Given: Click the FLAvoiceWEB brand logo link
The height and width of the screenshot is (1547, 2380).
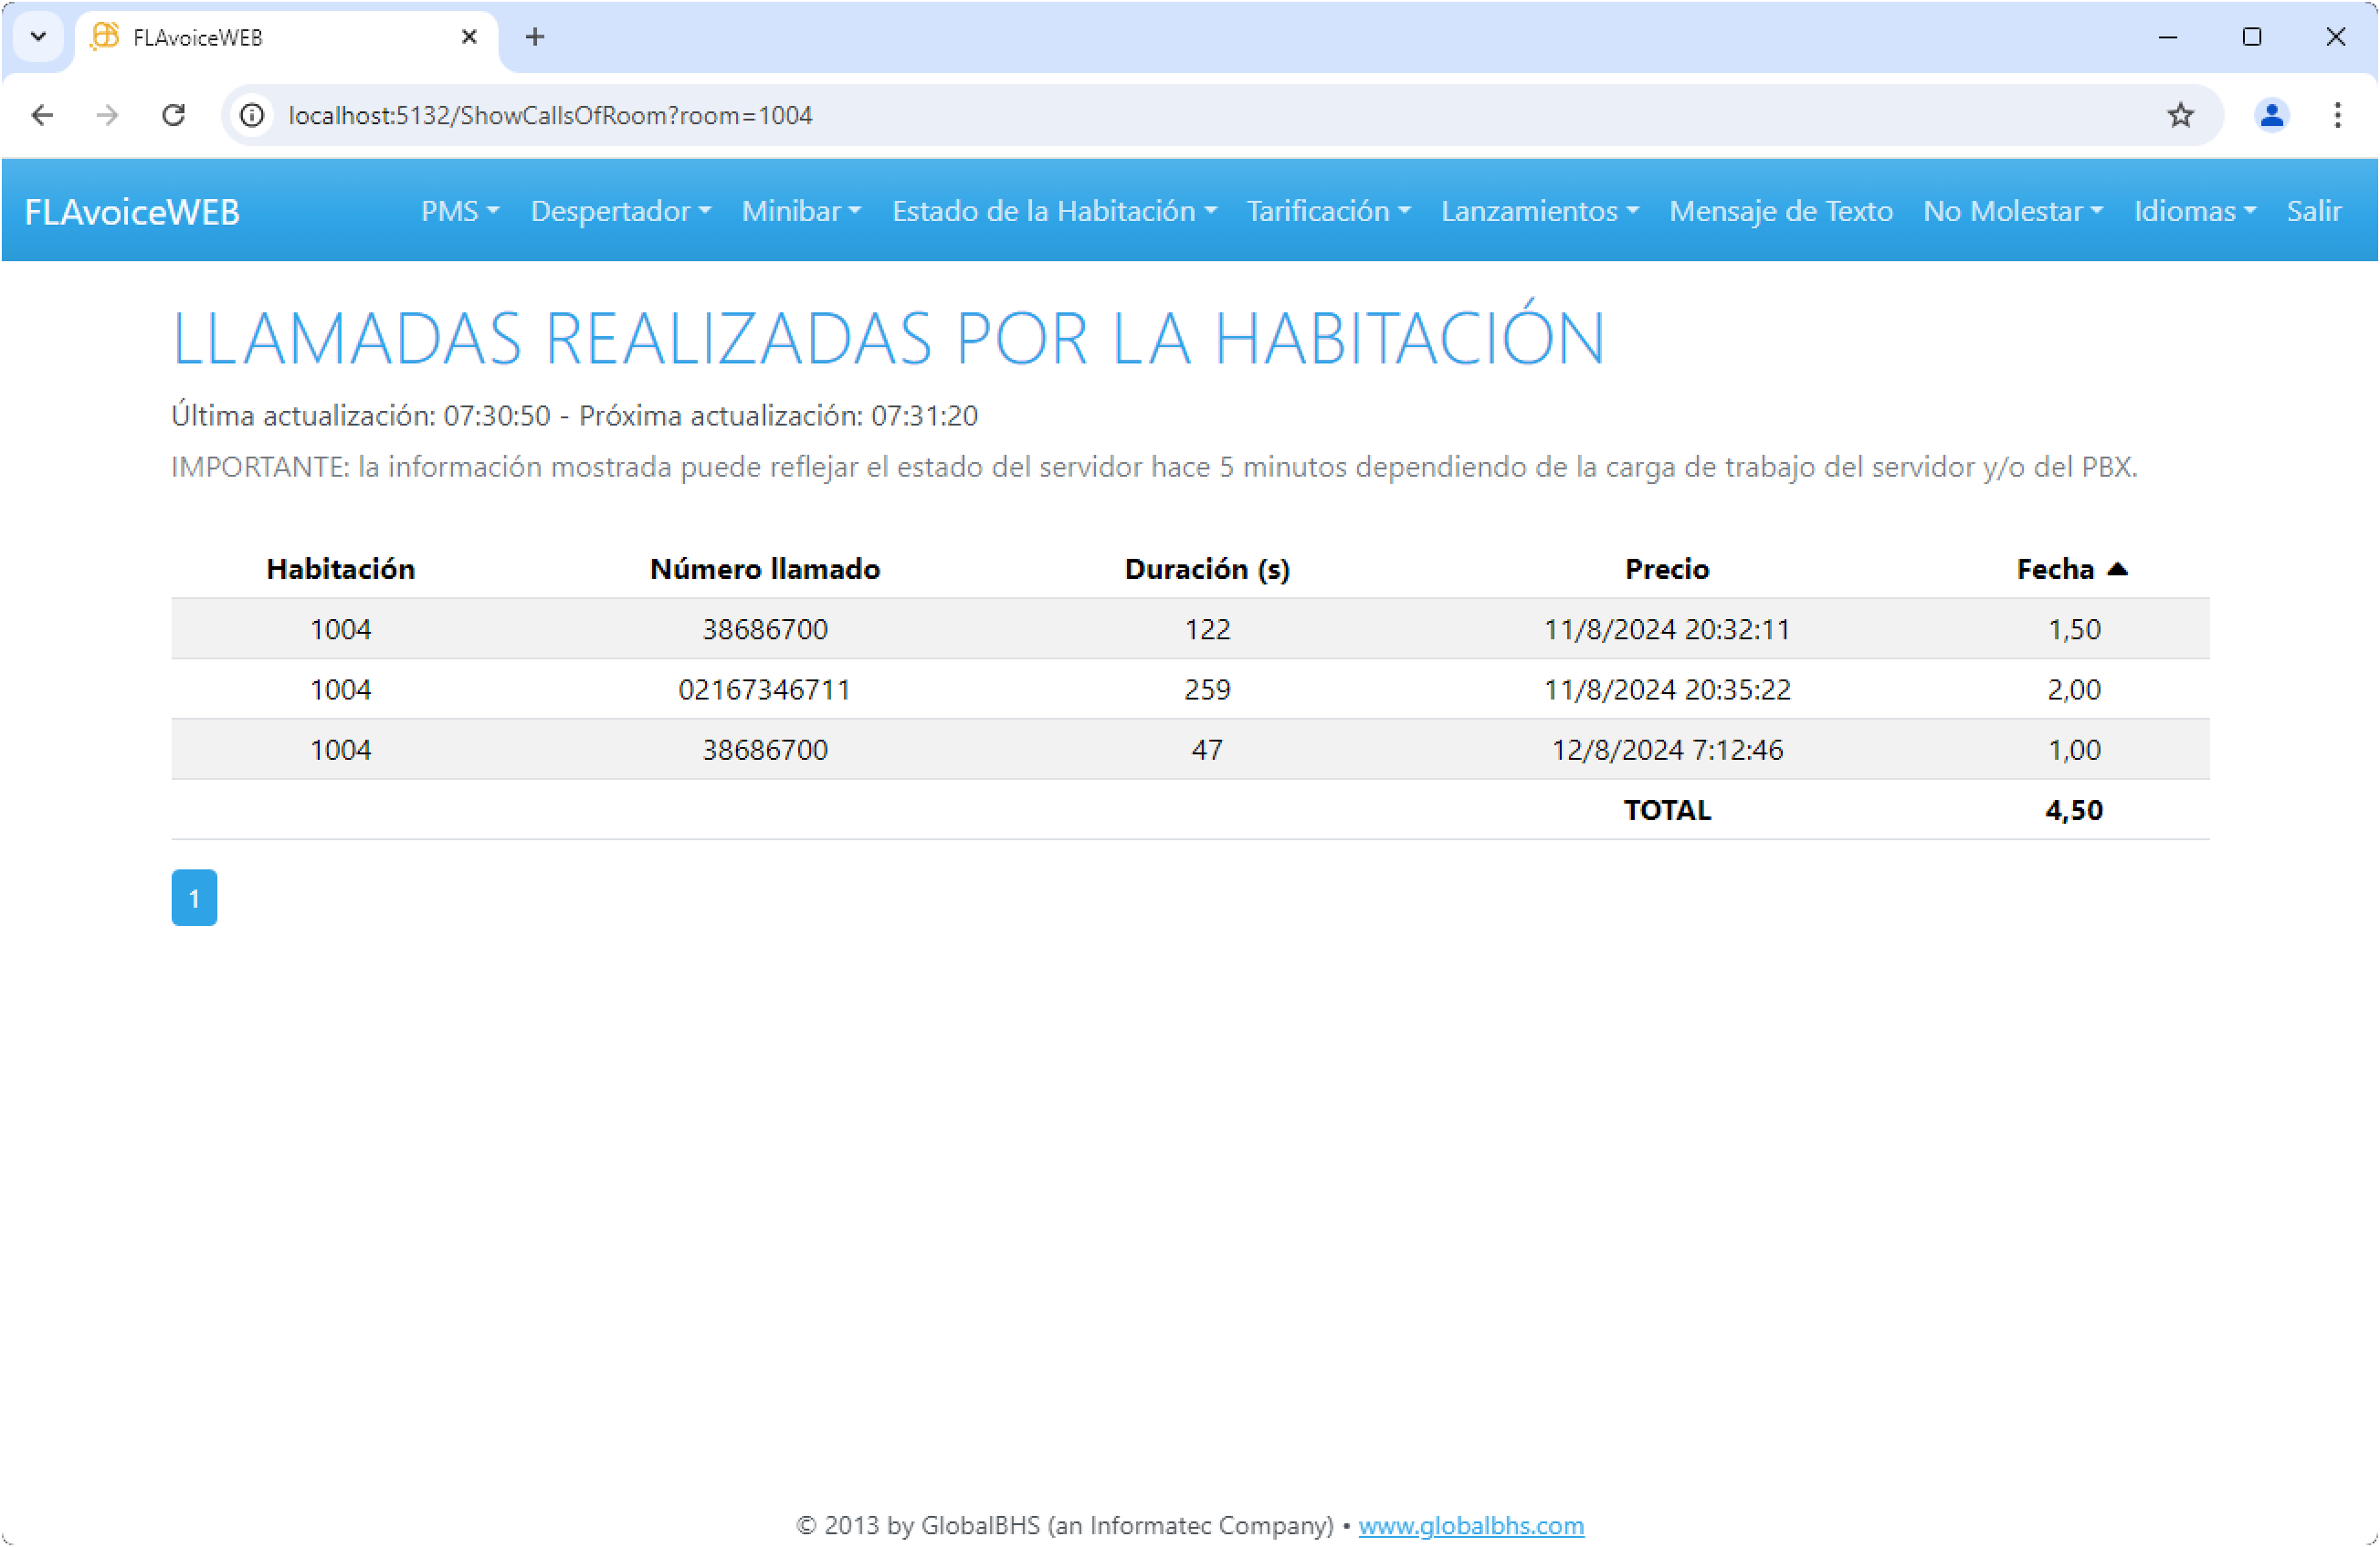Looking at the screenshot, I should (x=132, y=212).
